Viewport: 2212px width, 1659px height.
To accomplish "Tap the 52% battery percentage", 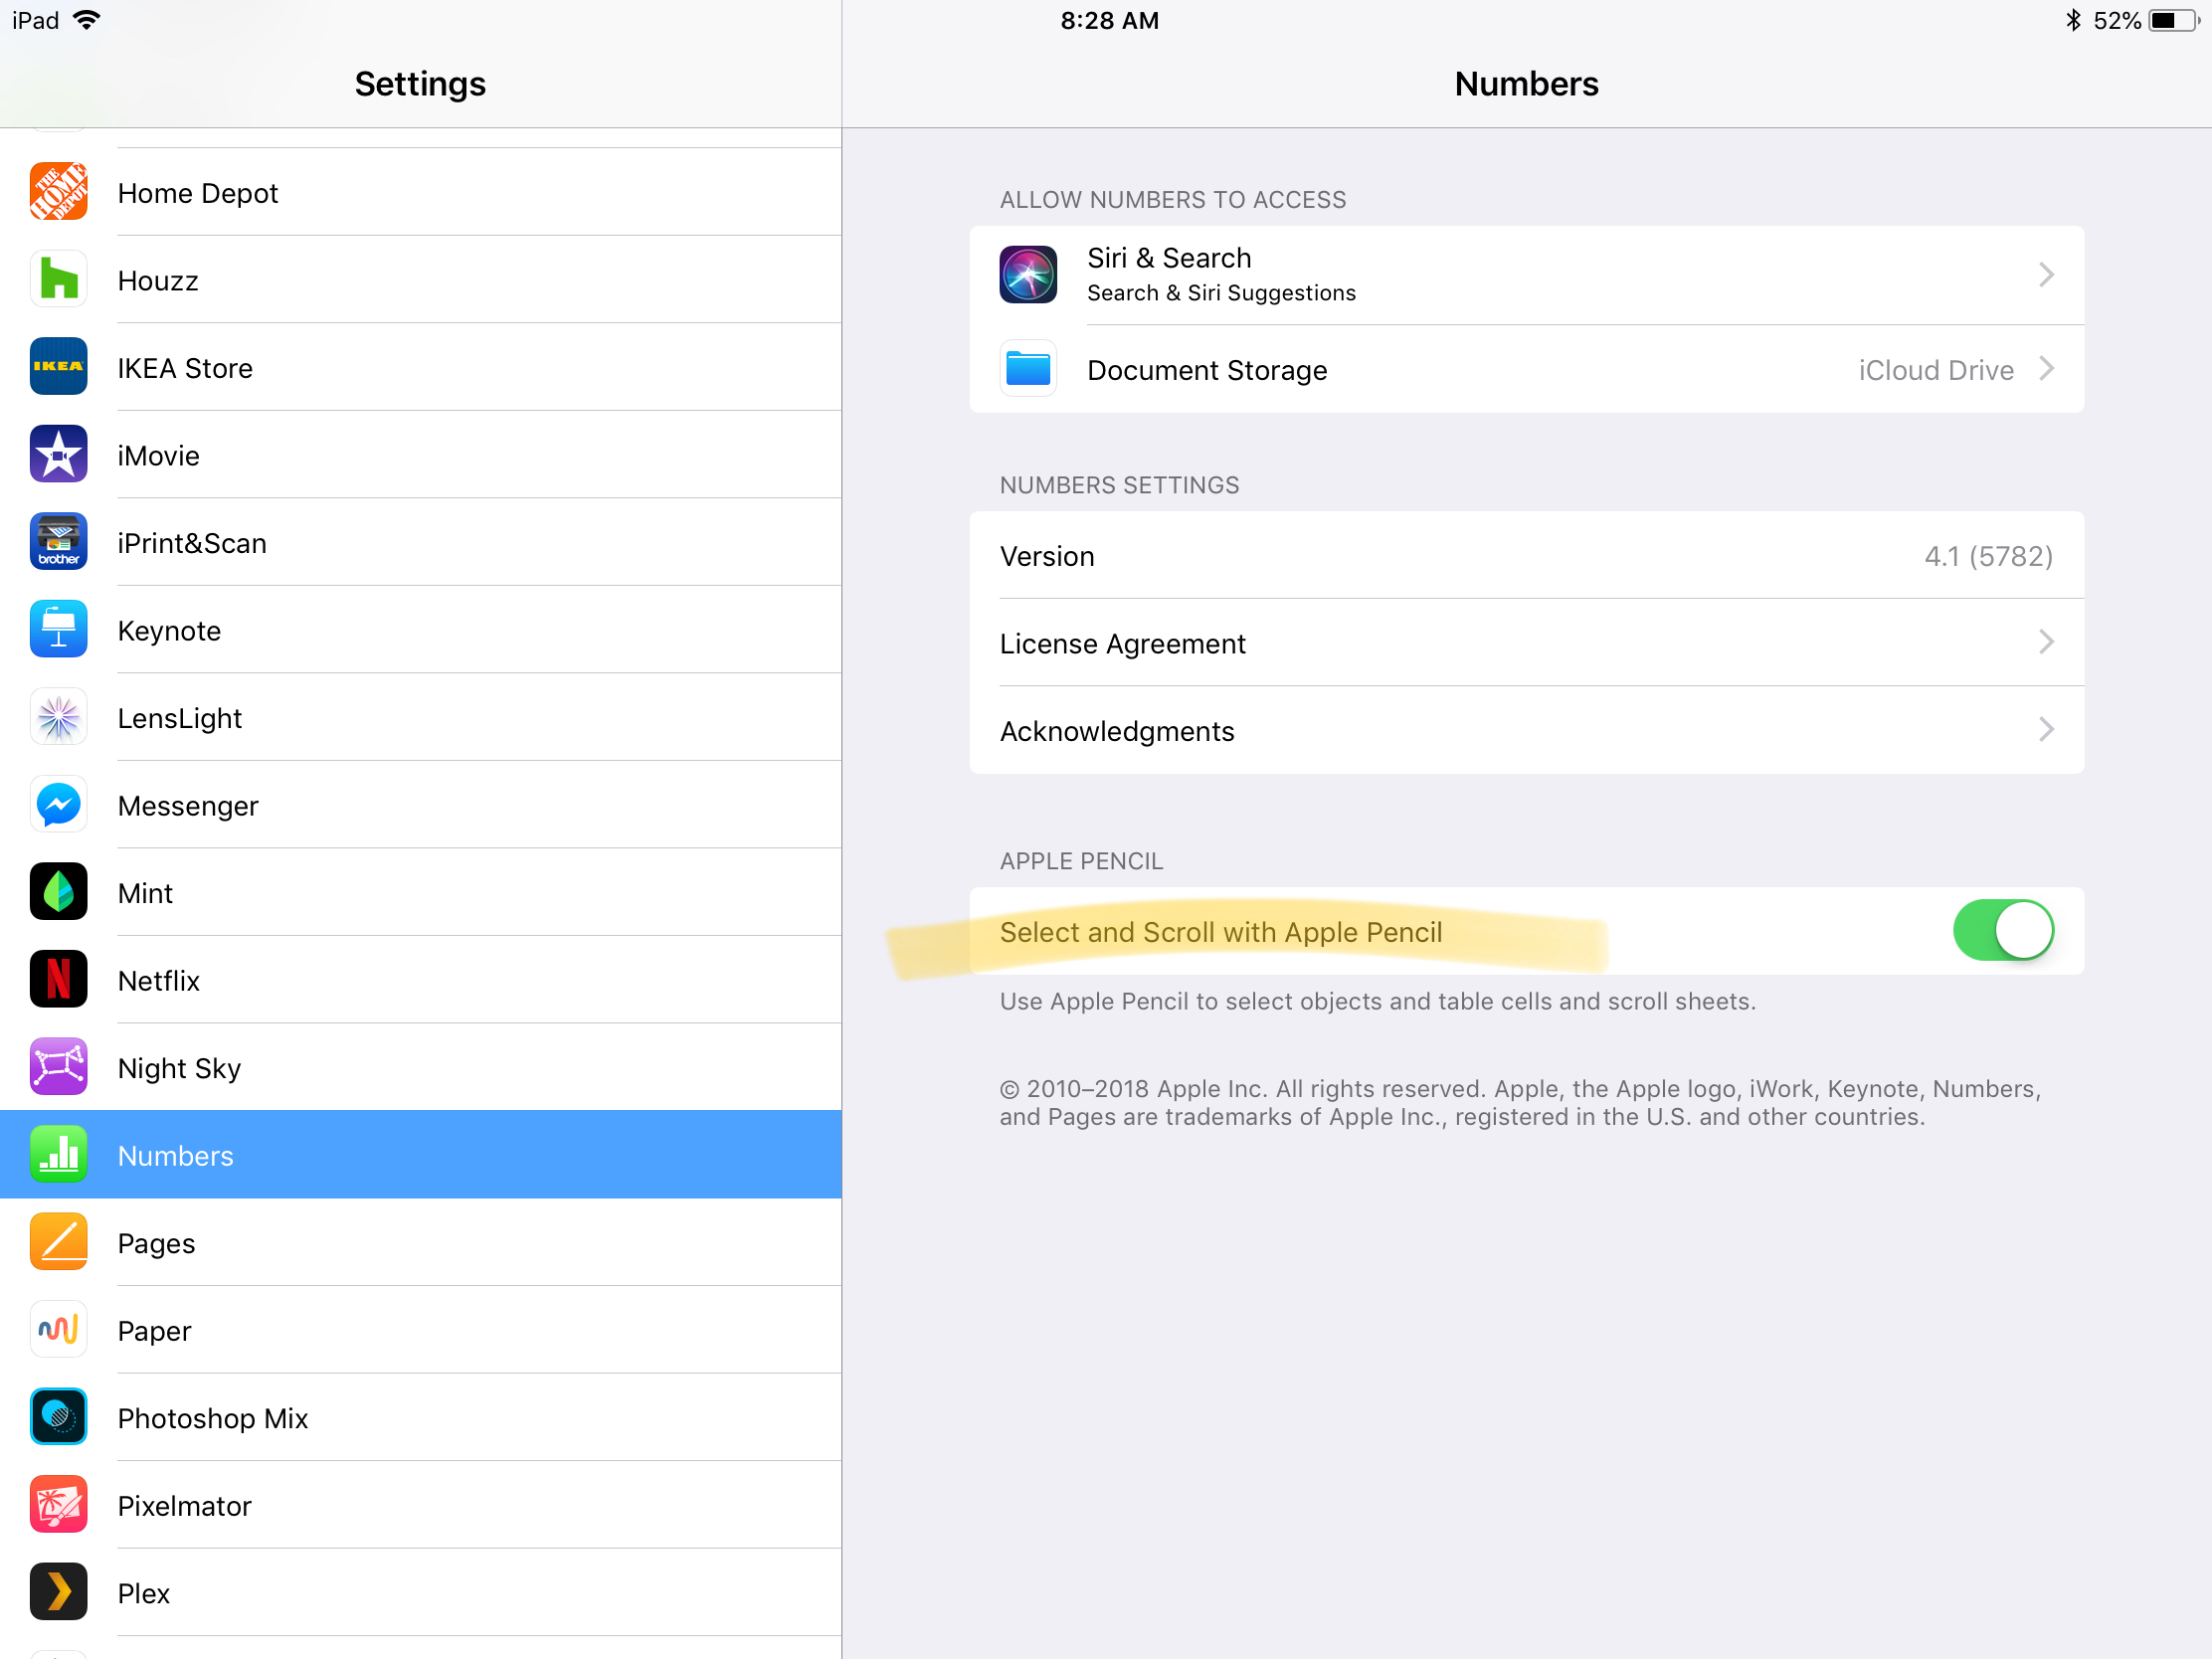I will coord(2117,20).
